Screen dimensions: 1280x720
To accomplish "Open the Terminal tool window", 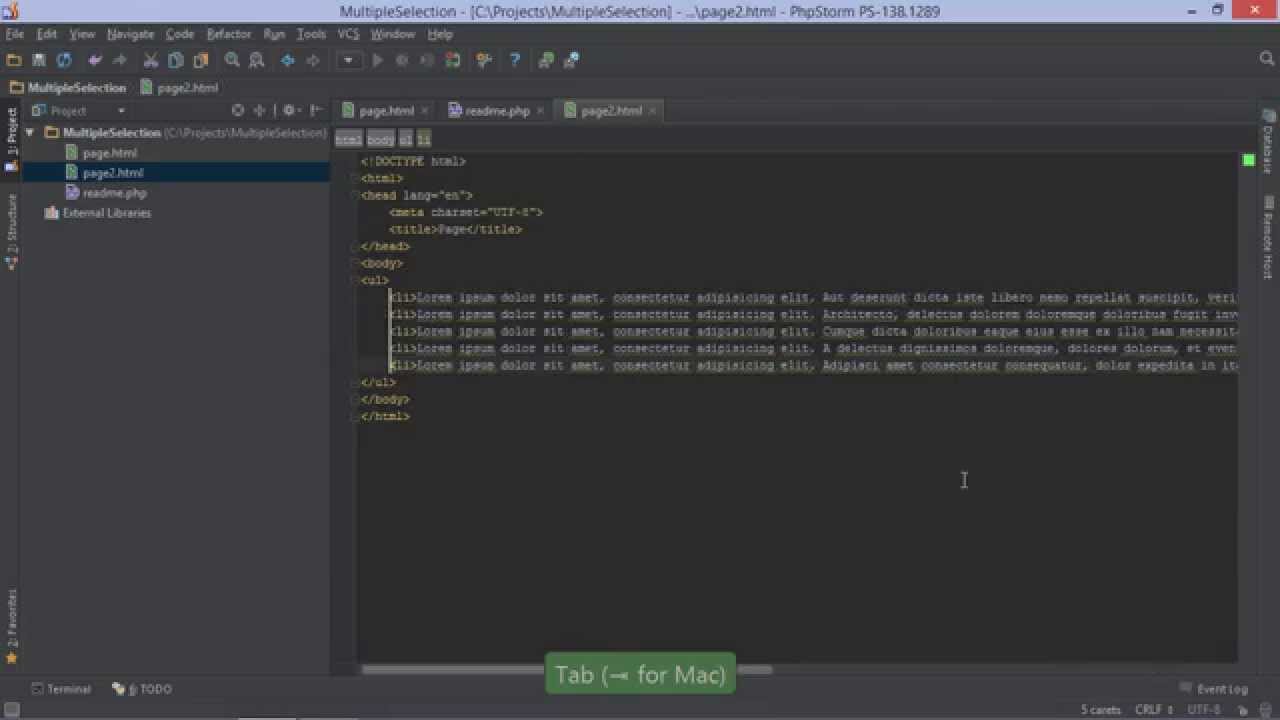I will click(61, 689).
